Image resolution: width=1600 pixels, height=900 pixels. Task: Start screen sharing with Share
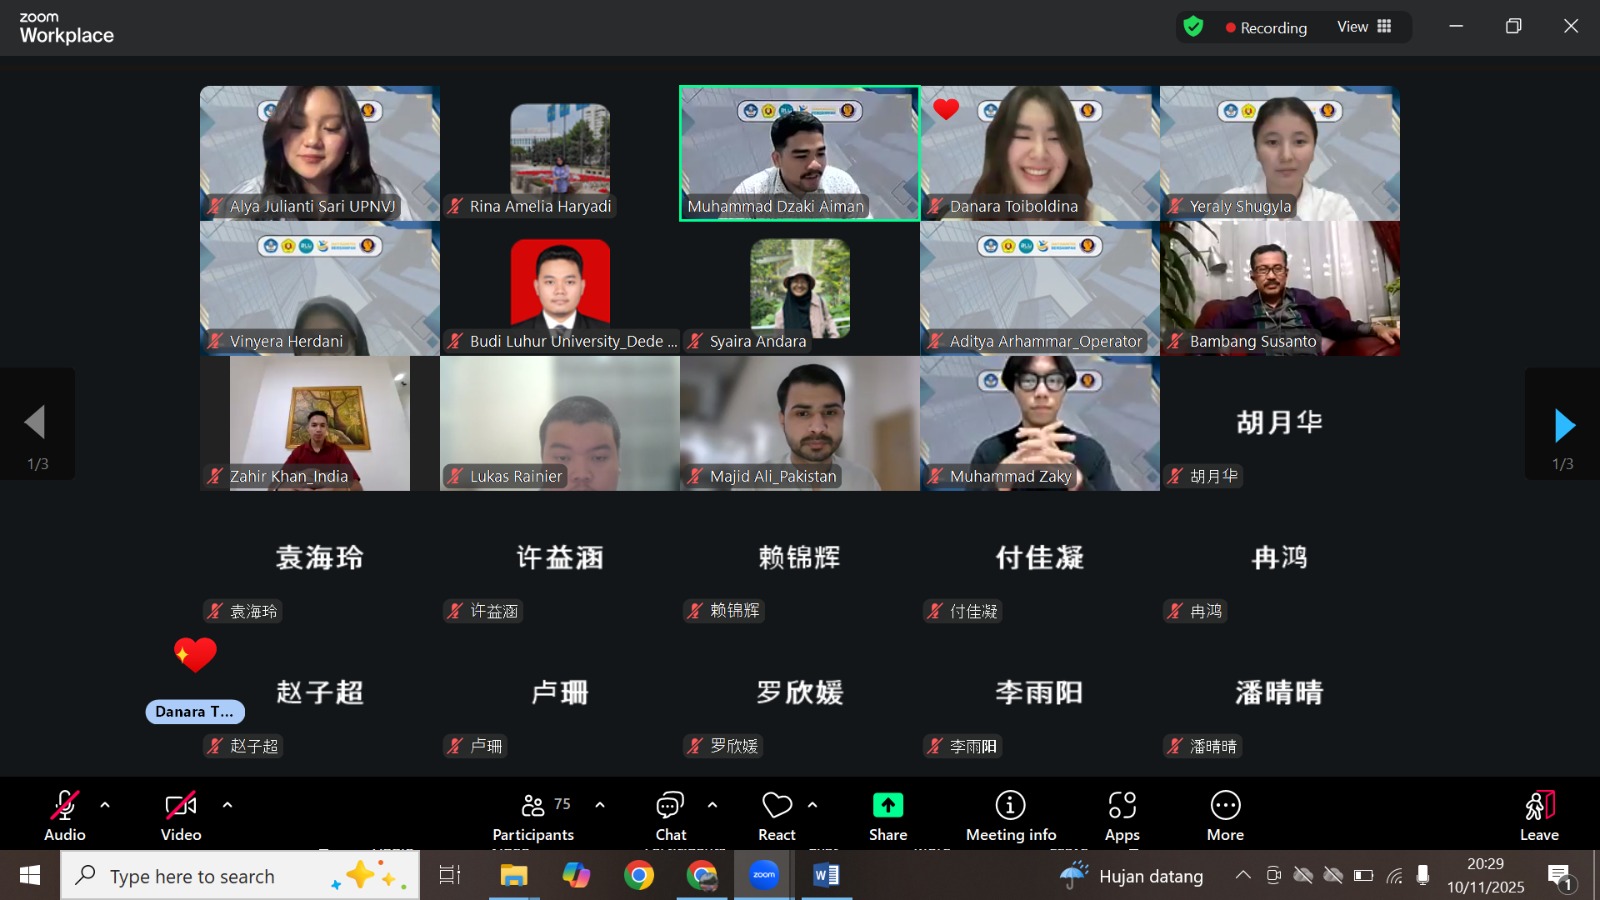887,815
